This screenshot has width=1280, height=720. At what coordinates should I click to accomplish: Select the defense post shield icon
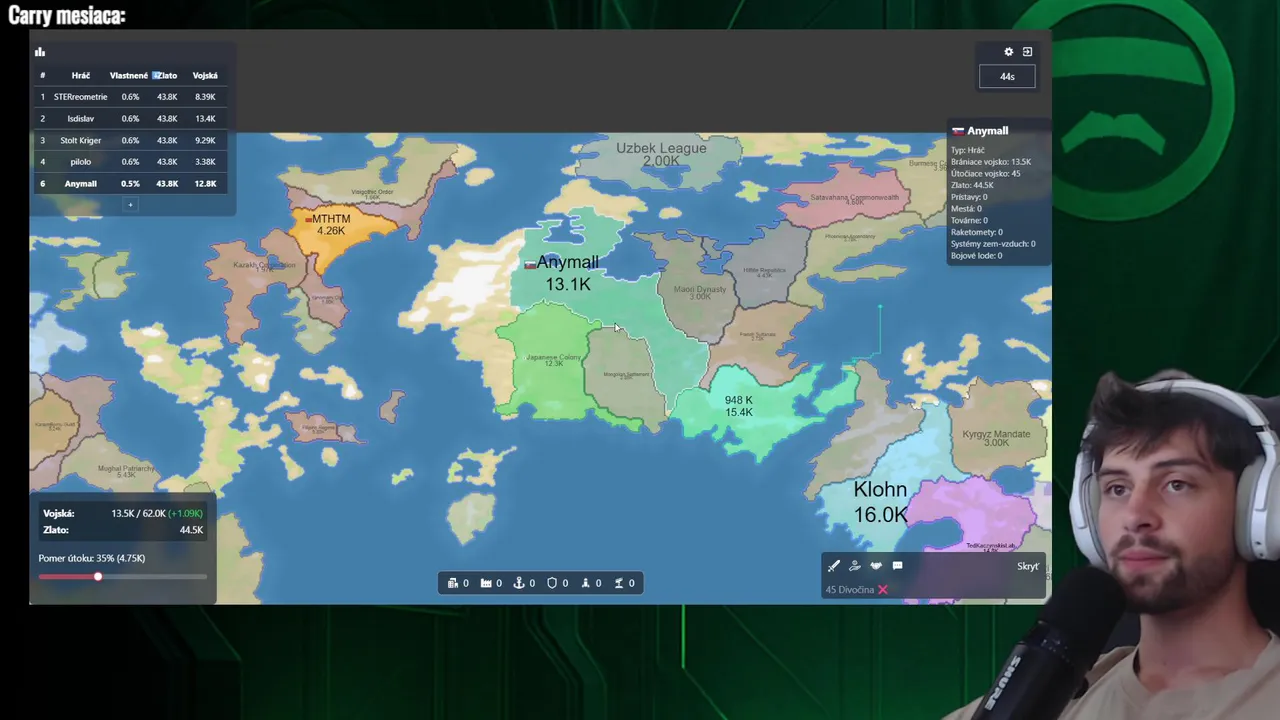coord(552,583)
